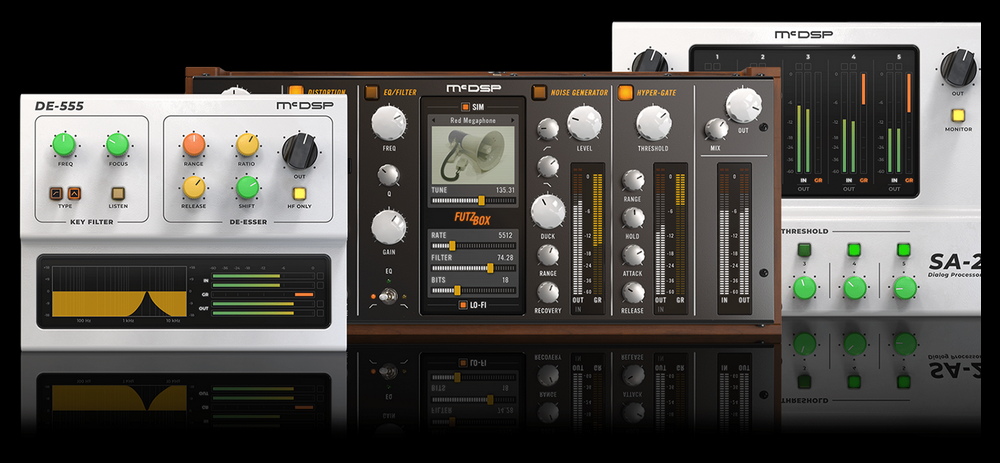This screenshot has height=463, width=1000.
Task: Click the Noise Generator low-pass filter knob
Action: click(548, 166)
